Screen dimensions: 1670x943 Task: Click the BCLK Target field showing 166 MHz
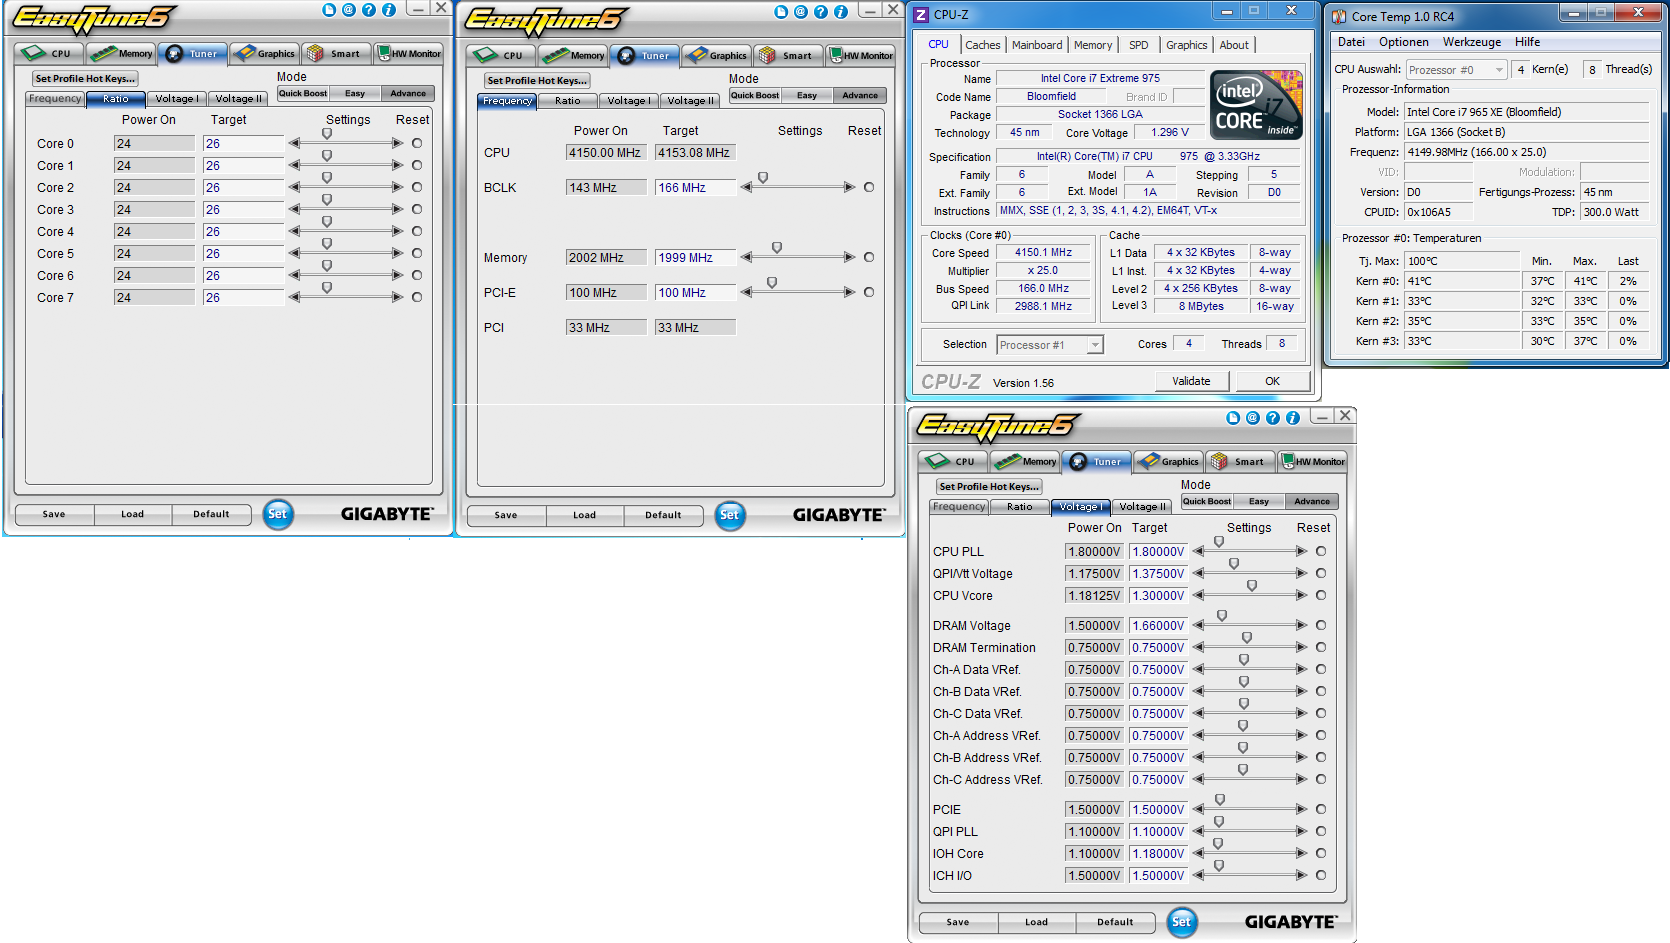click(695, 187)
